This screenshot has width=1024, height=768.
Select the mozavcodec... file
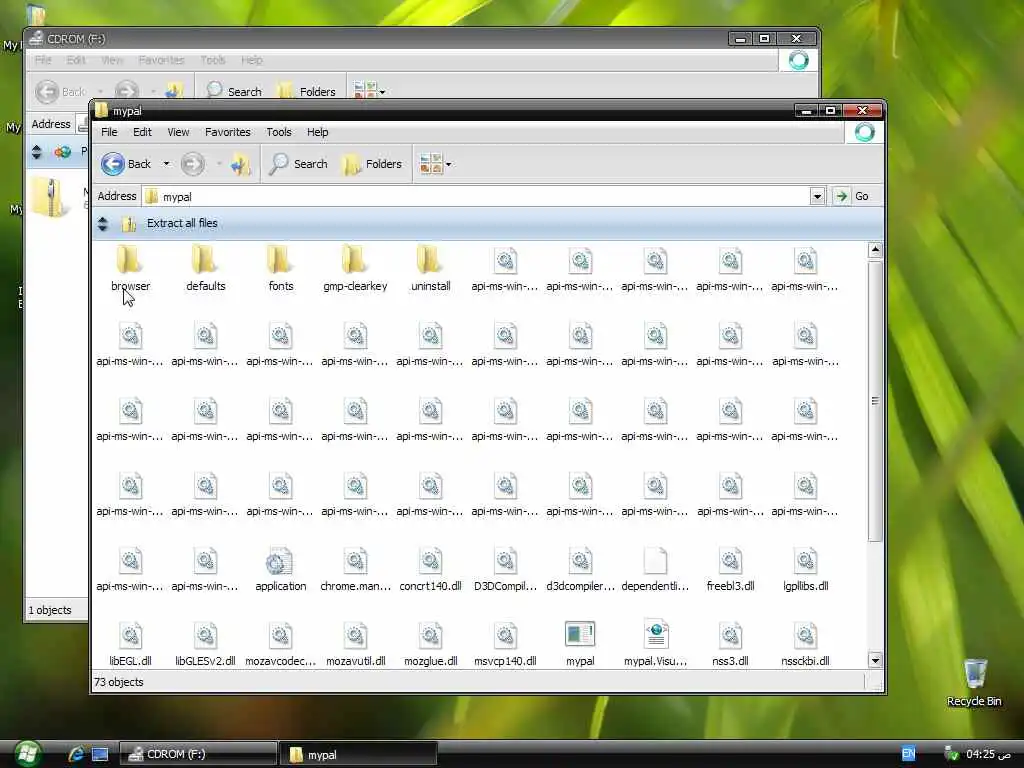(280, 645)
